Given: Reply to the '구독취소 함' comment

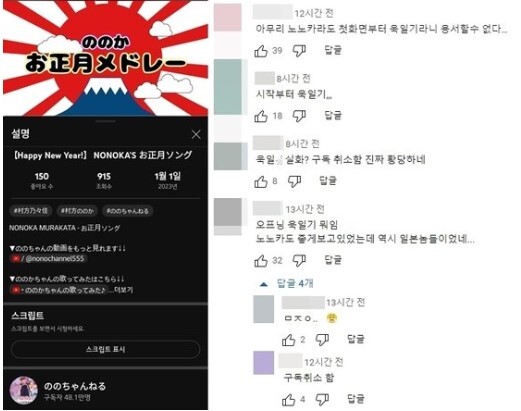Looking at the screenshot, I should click(356, 399).
